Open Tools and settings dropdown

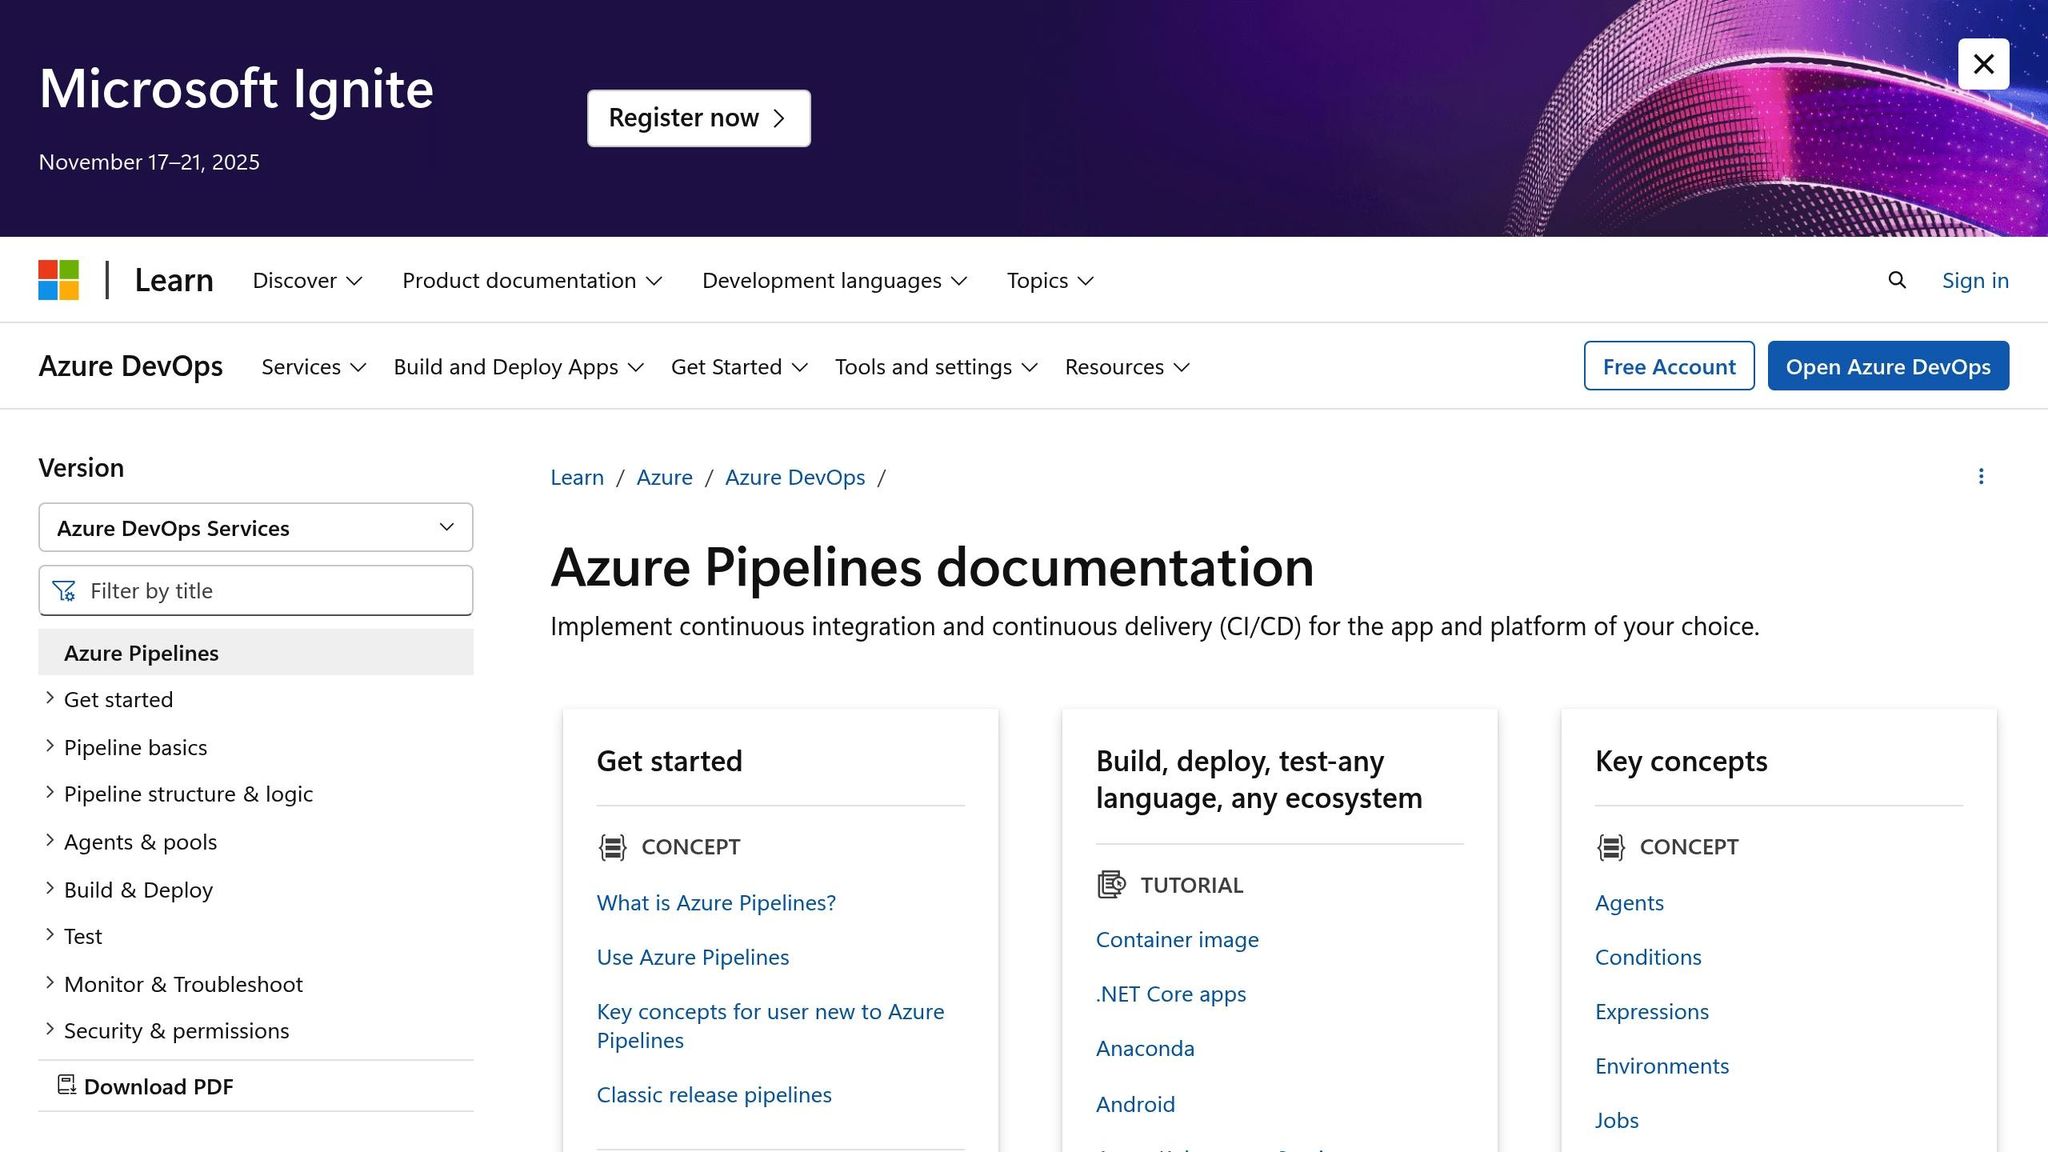936,367
